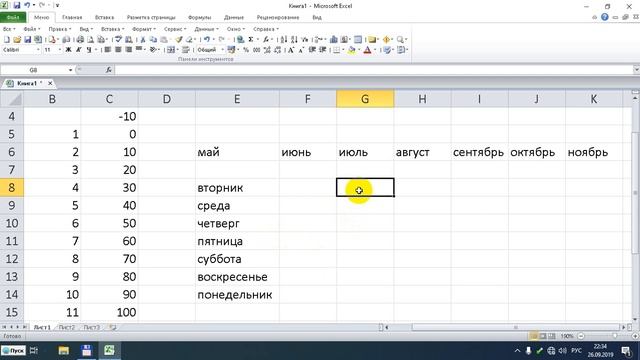Click Select All corner of the grid
Viewport: 640px width, 360px height.
point(12,99)
